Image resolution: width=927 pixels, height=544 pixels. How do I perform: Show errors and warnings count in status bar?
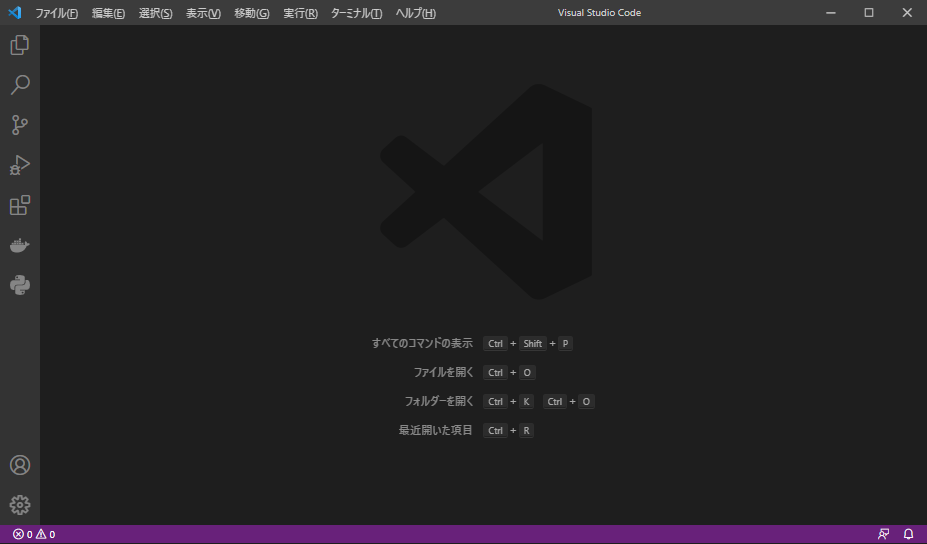[34, 535]
